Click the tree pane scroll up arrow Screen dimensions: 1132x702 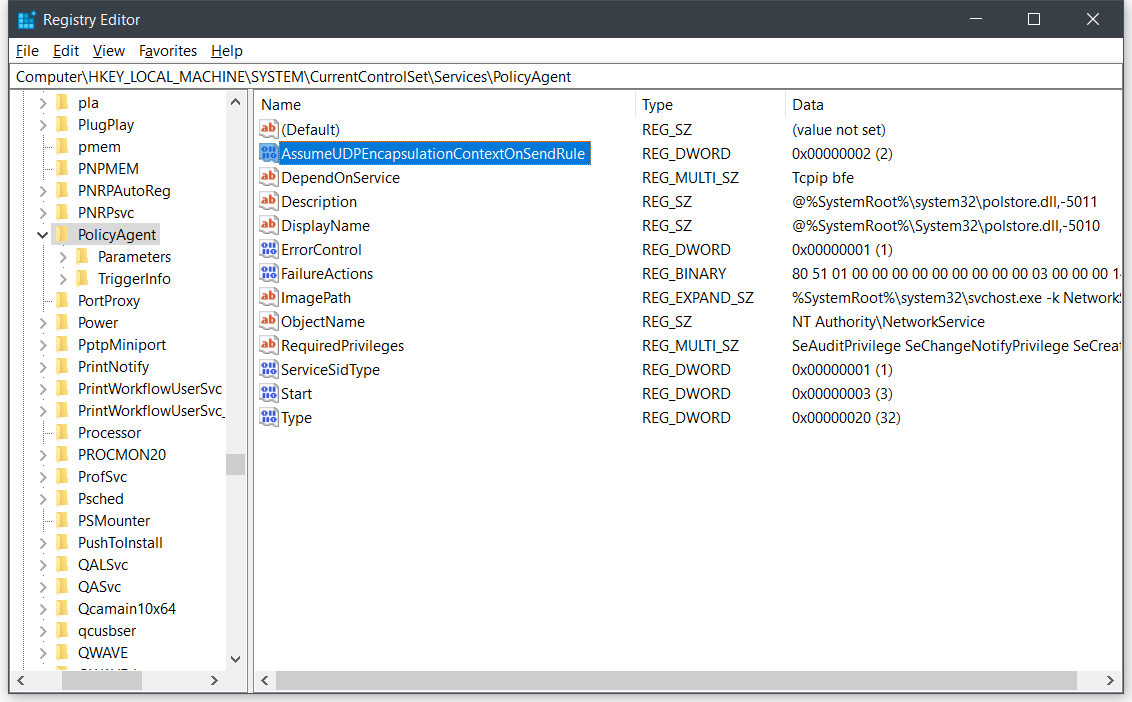pyautogui.click(x=235, y=102)
